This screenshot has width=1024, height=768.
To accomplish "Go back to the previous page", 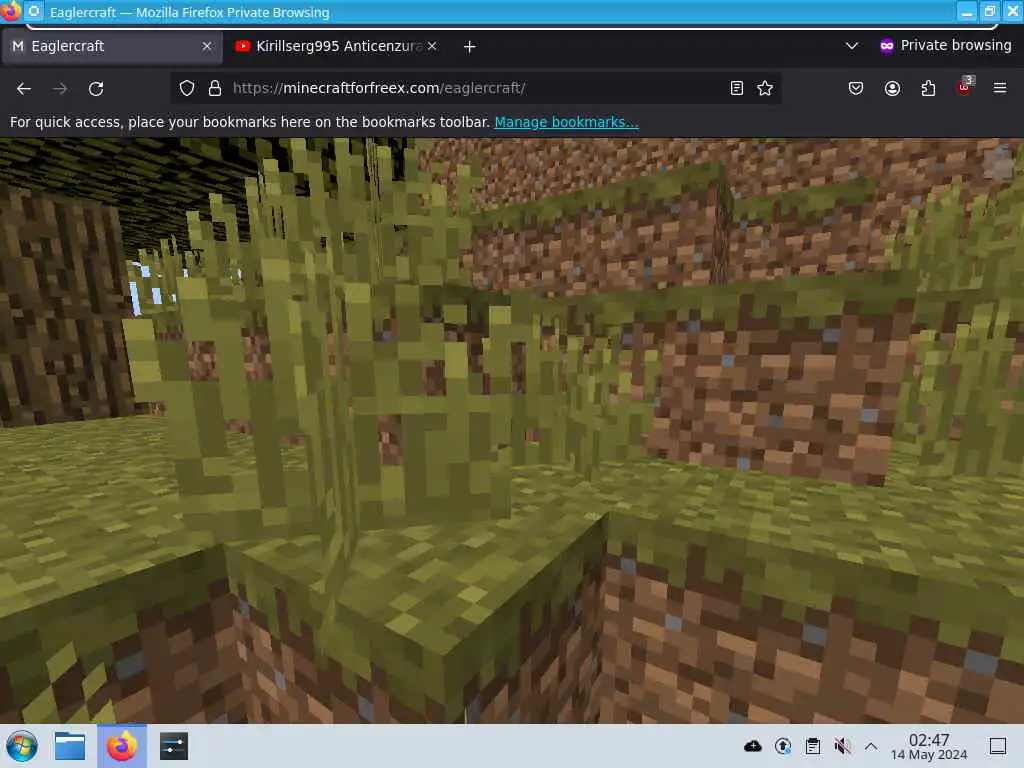I will 24,88.
